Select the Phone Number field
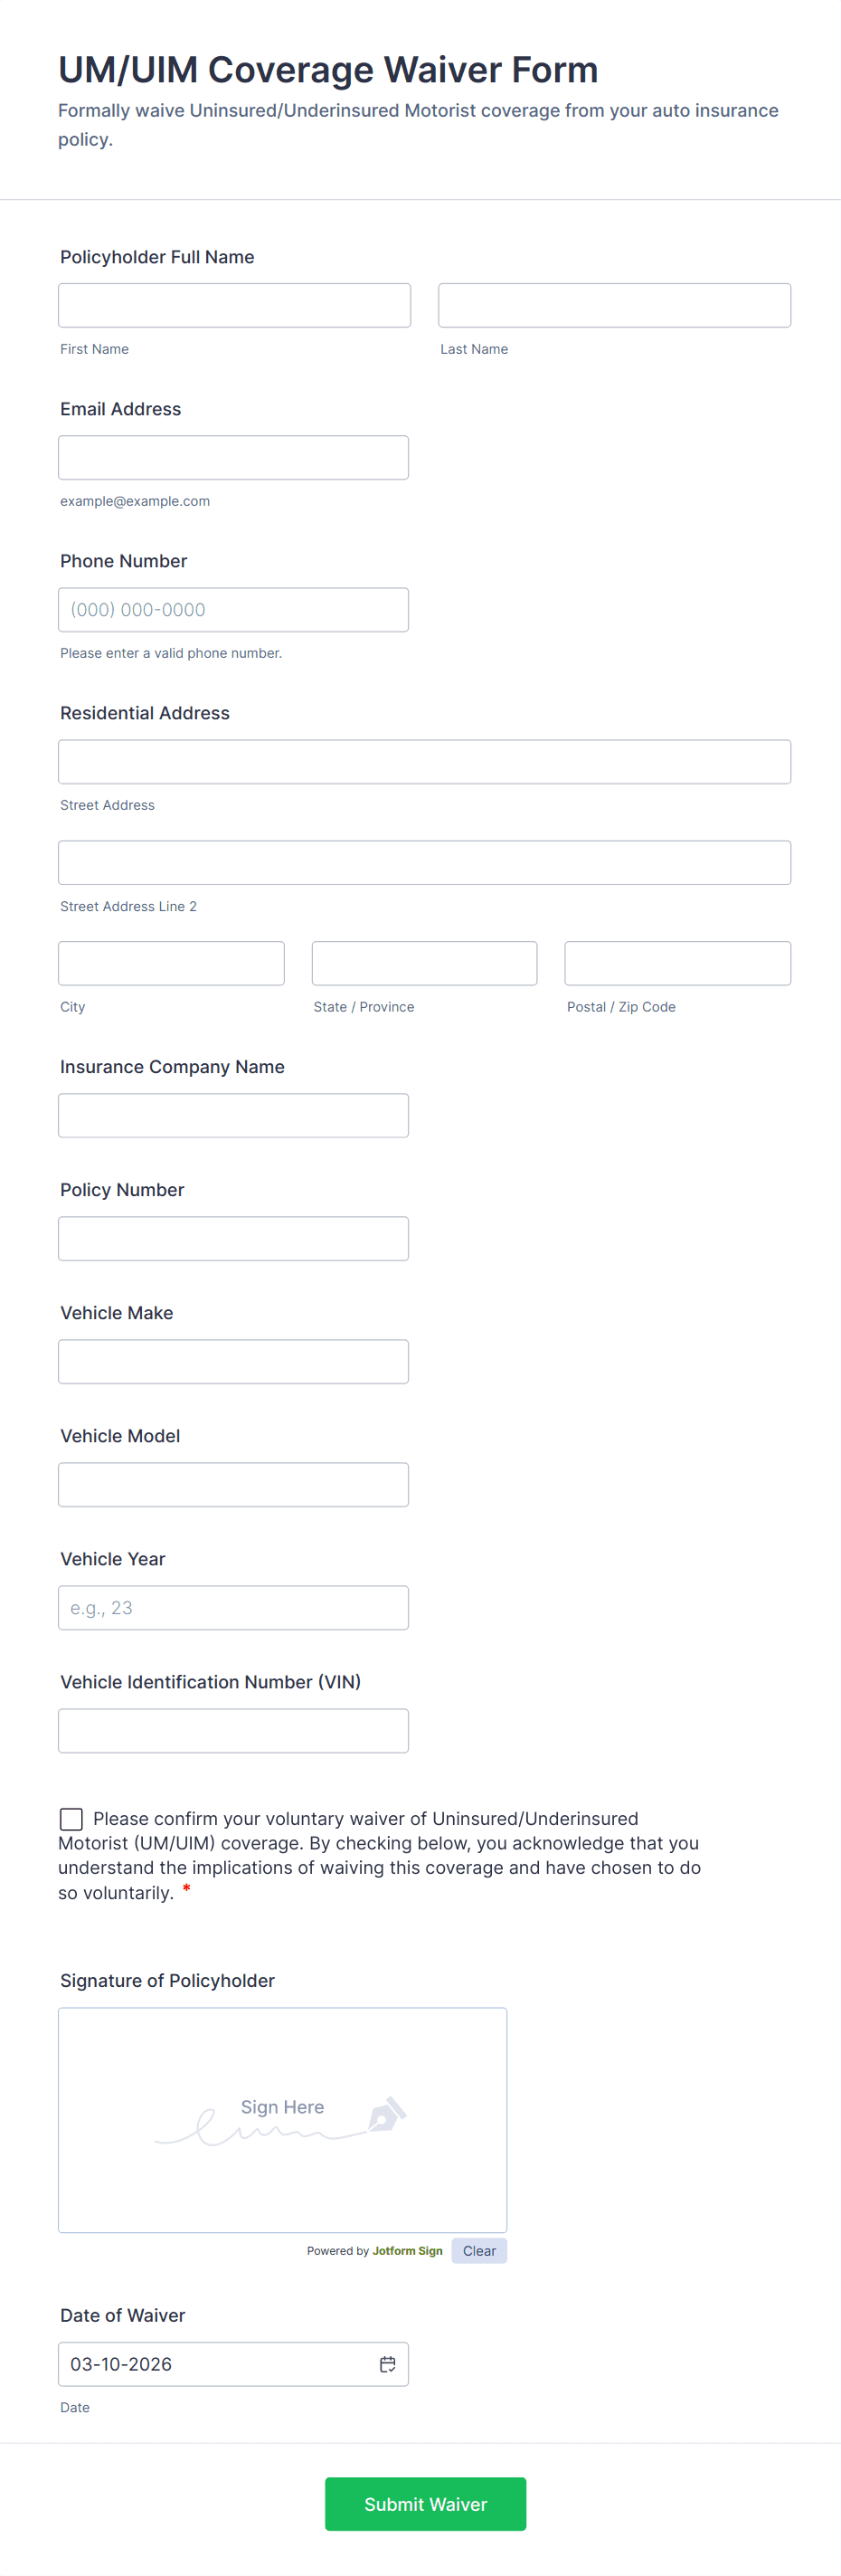The width and height of the screenshot is (841, 2576). [233, 609]
